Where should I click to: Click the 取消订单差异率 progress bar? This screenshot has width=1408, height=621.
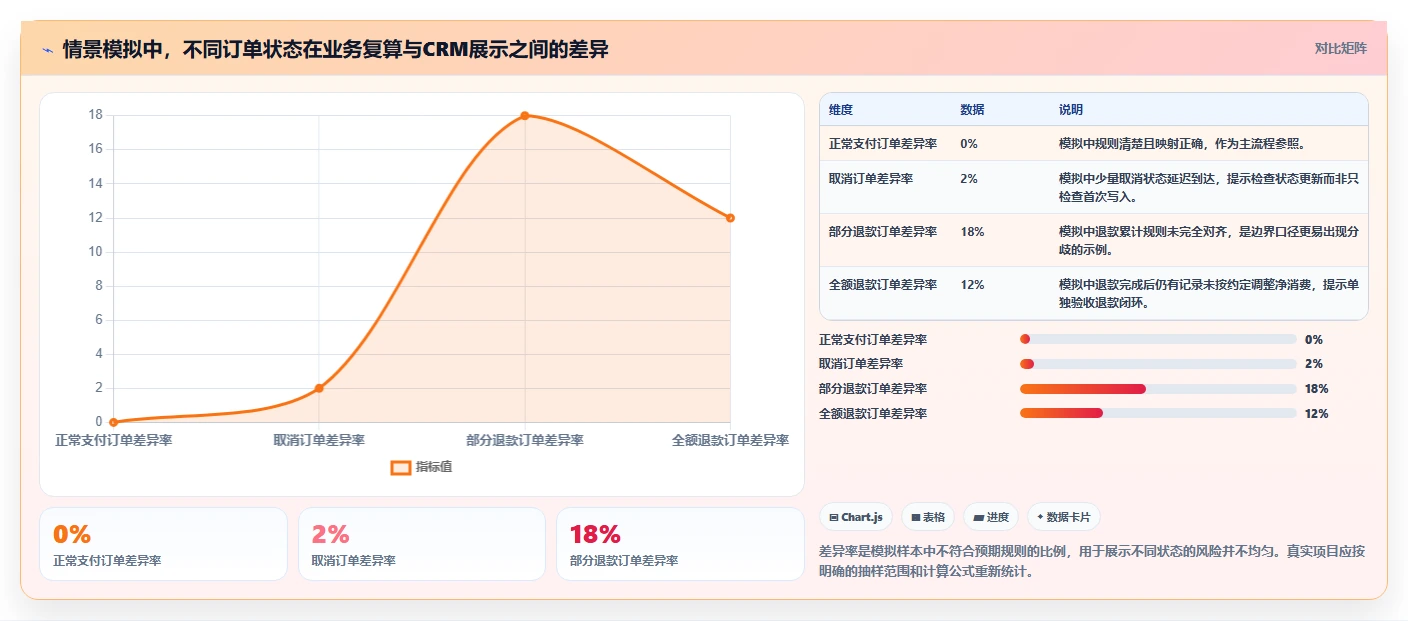click(x=1158, y=364)
